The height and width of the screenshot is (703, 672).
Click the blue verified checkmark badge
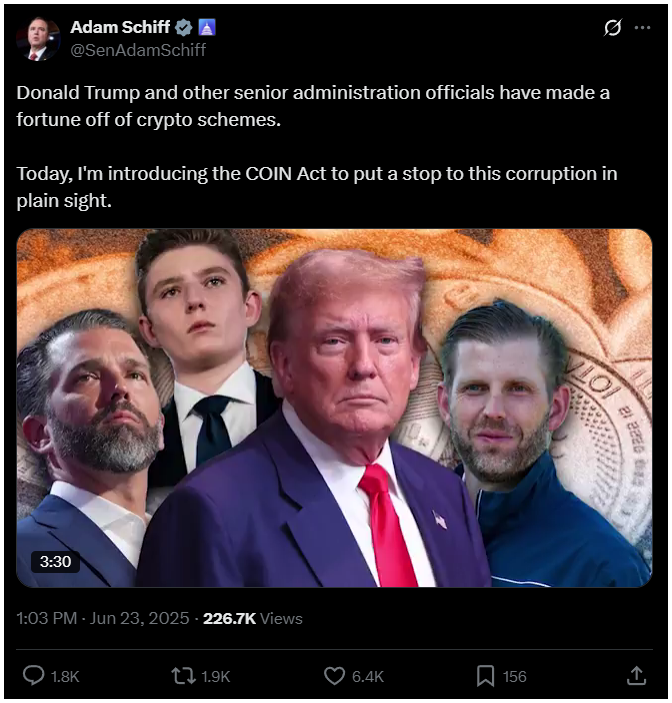183,28
